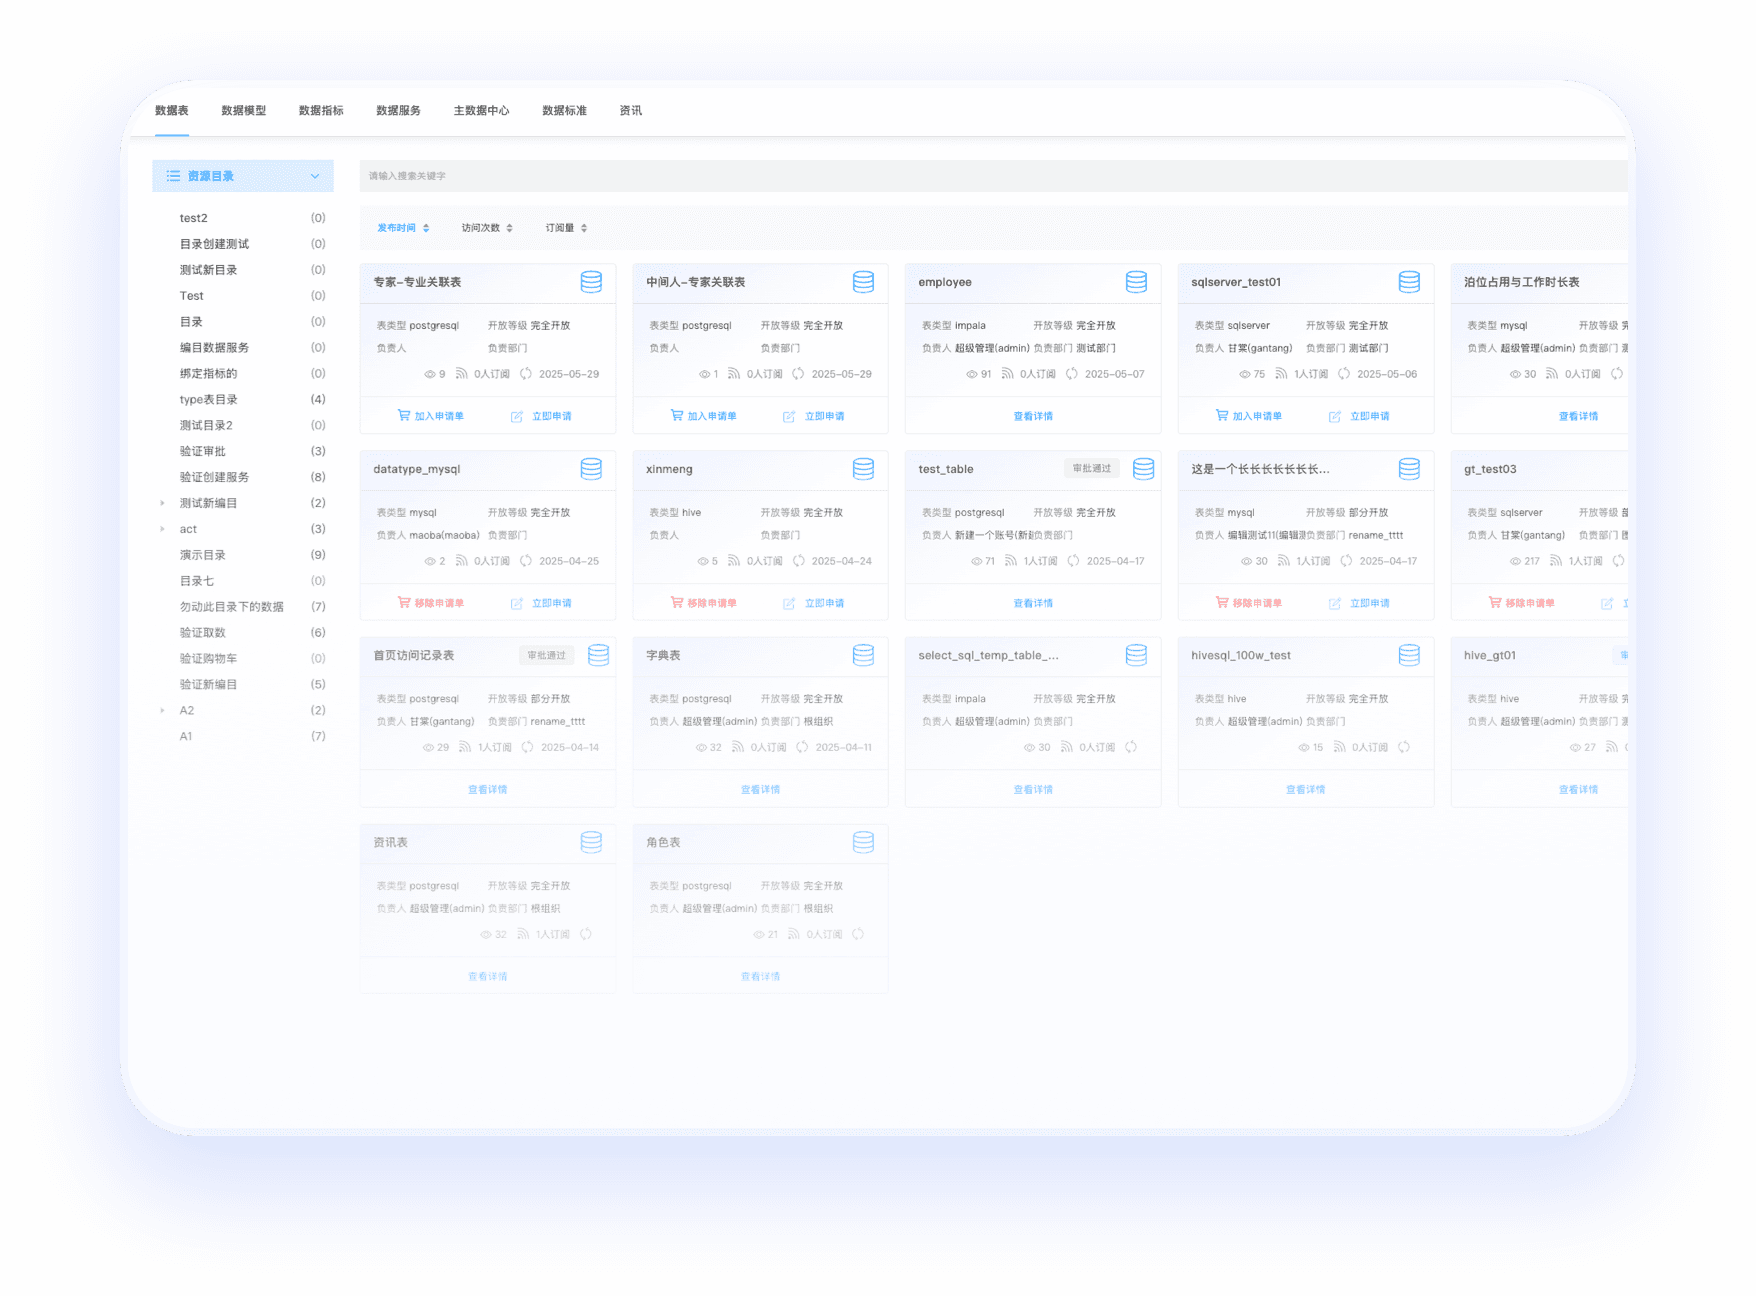Sort results by 访问次数

click(486, 228)
